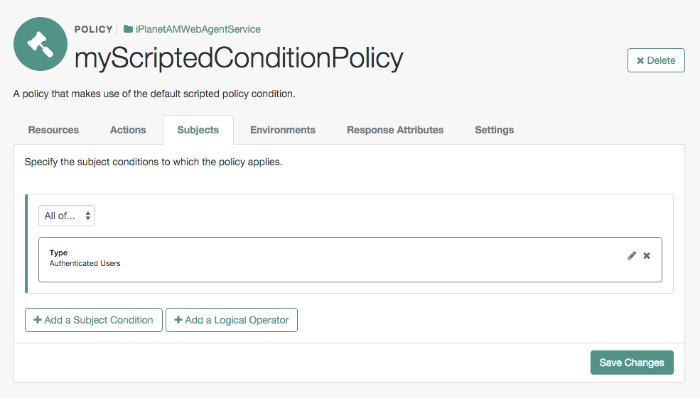Click the folder icon beside iPlanetAMWebAgentService
700x398 pixels.
coord(128,29)
